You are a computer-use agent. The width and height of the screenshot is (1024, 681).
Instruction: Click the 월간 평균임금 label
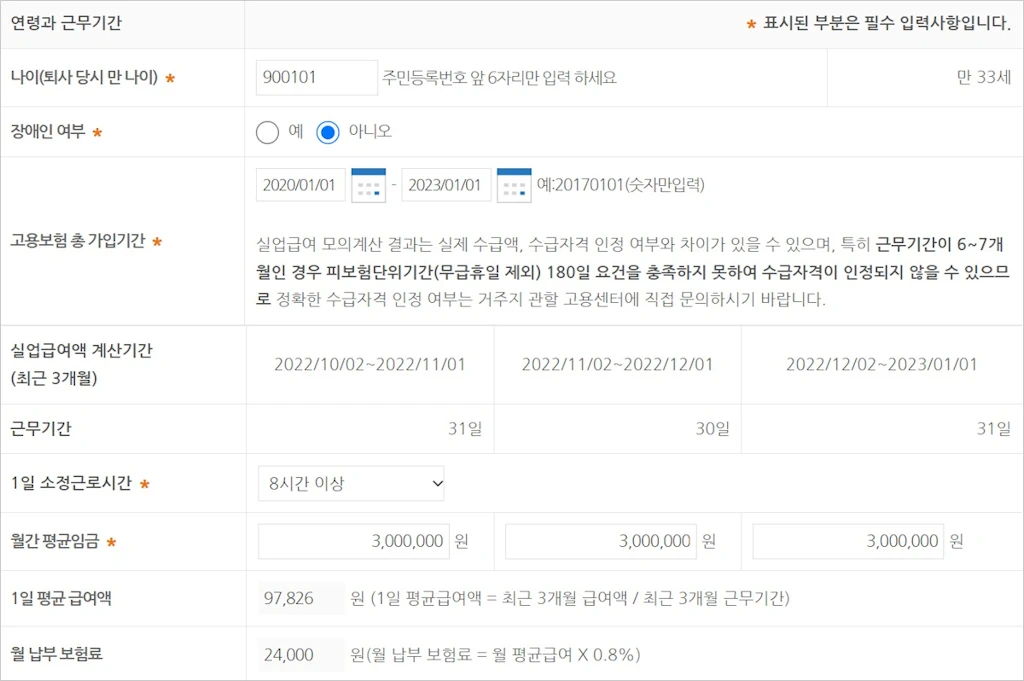point(55,541)
